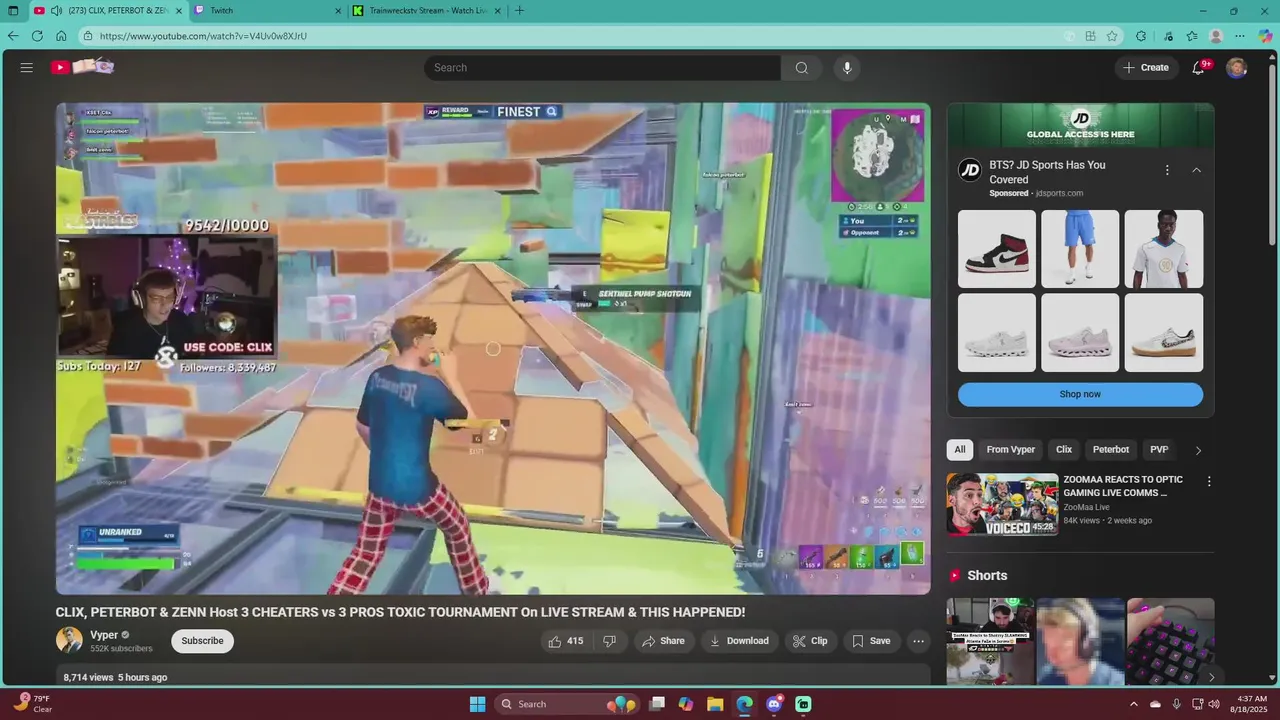Start voice search with the microphone
1280x720 pixels.
tap(847, 67)
